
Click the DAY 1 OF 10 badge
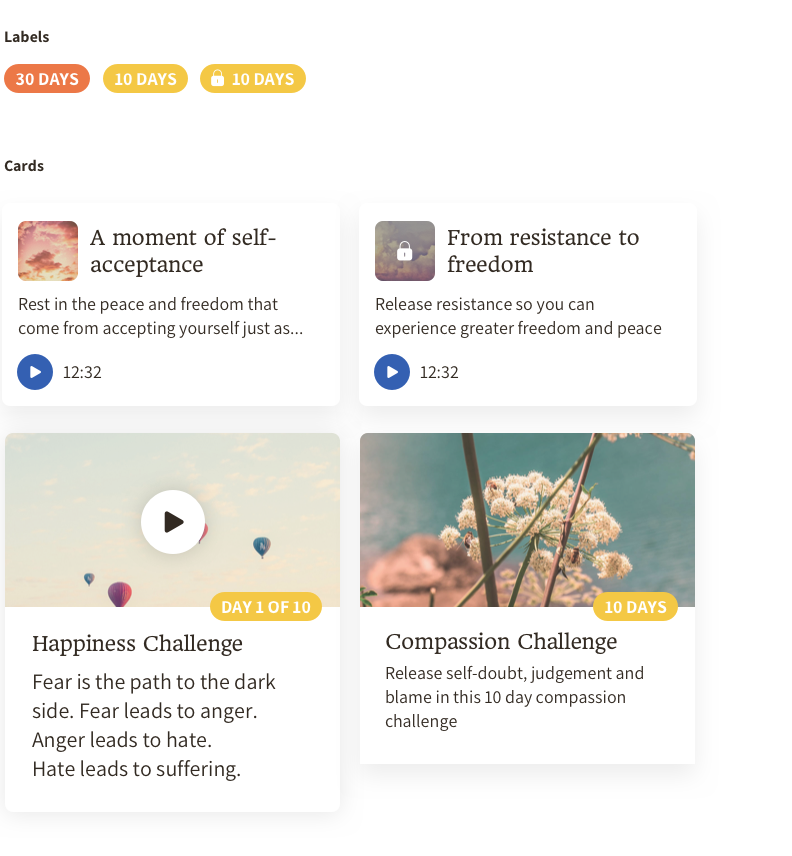point(266,607)
